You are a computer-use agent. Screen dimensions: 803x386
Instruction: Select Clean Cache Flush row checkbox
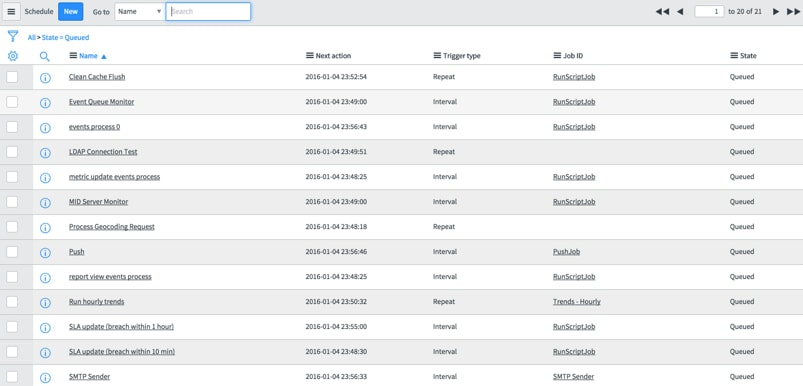click(12, 77)
